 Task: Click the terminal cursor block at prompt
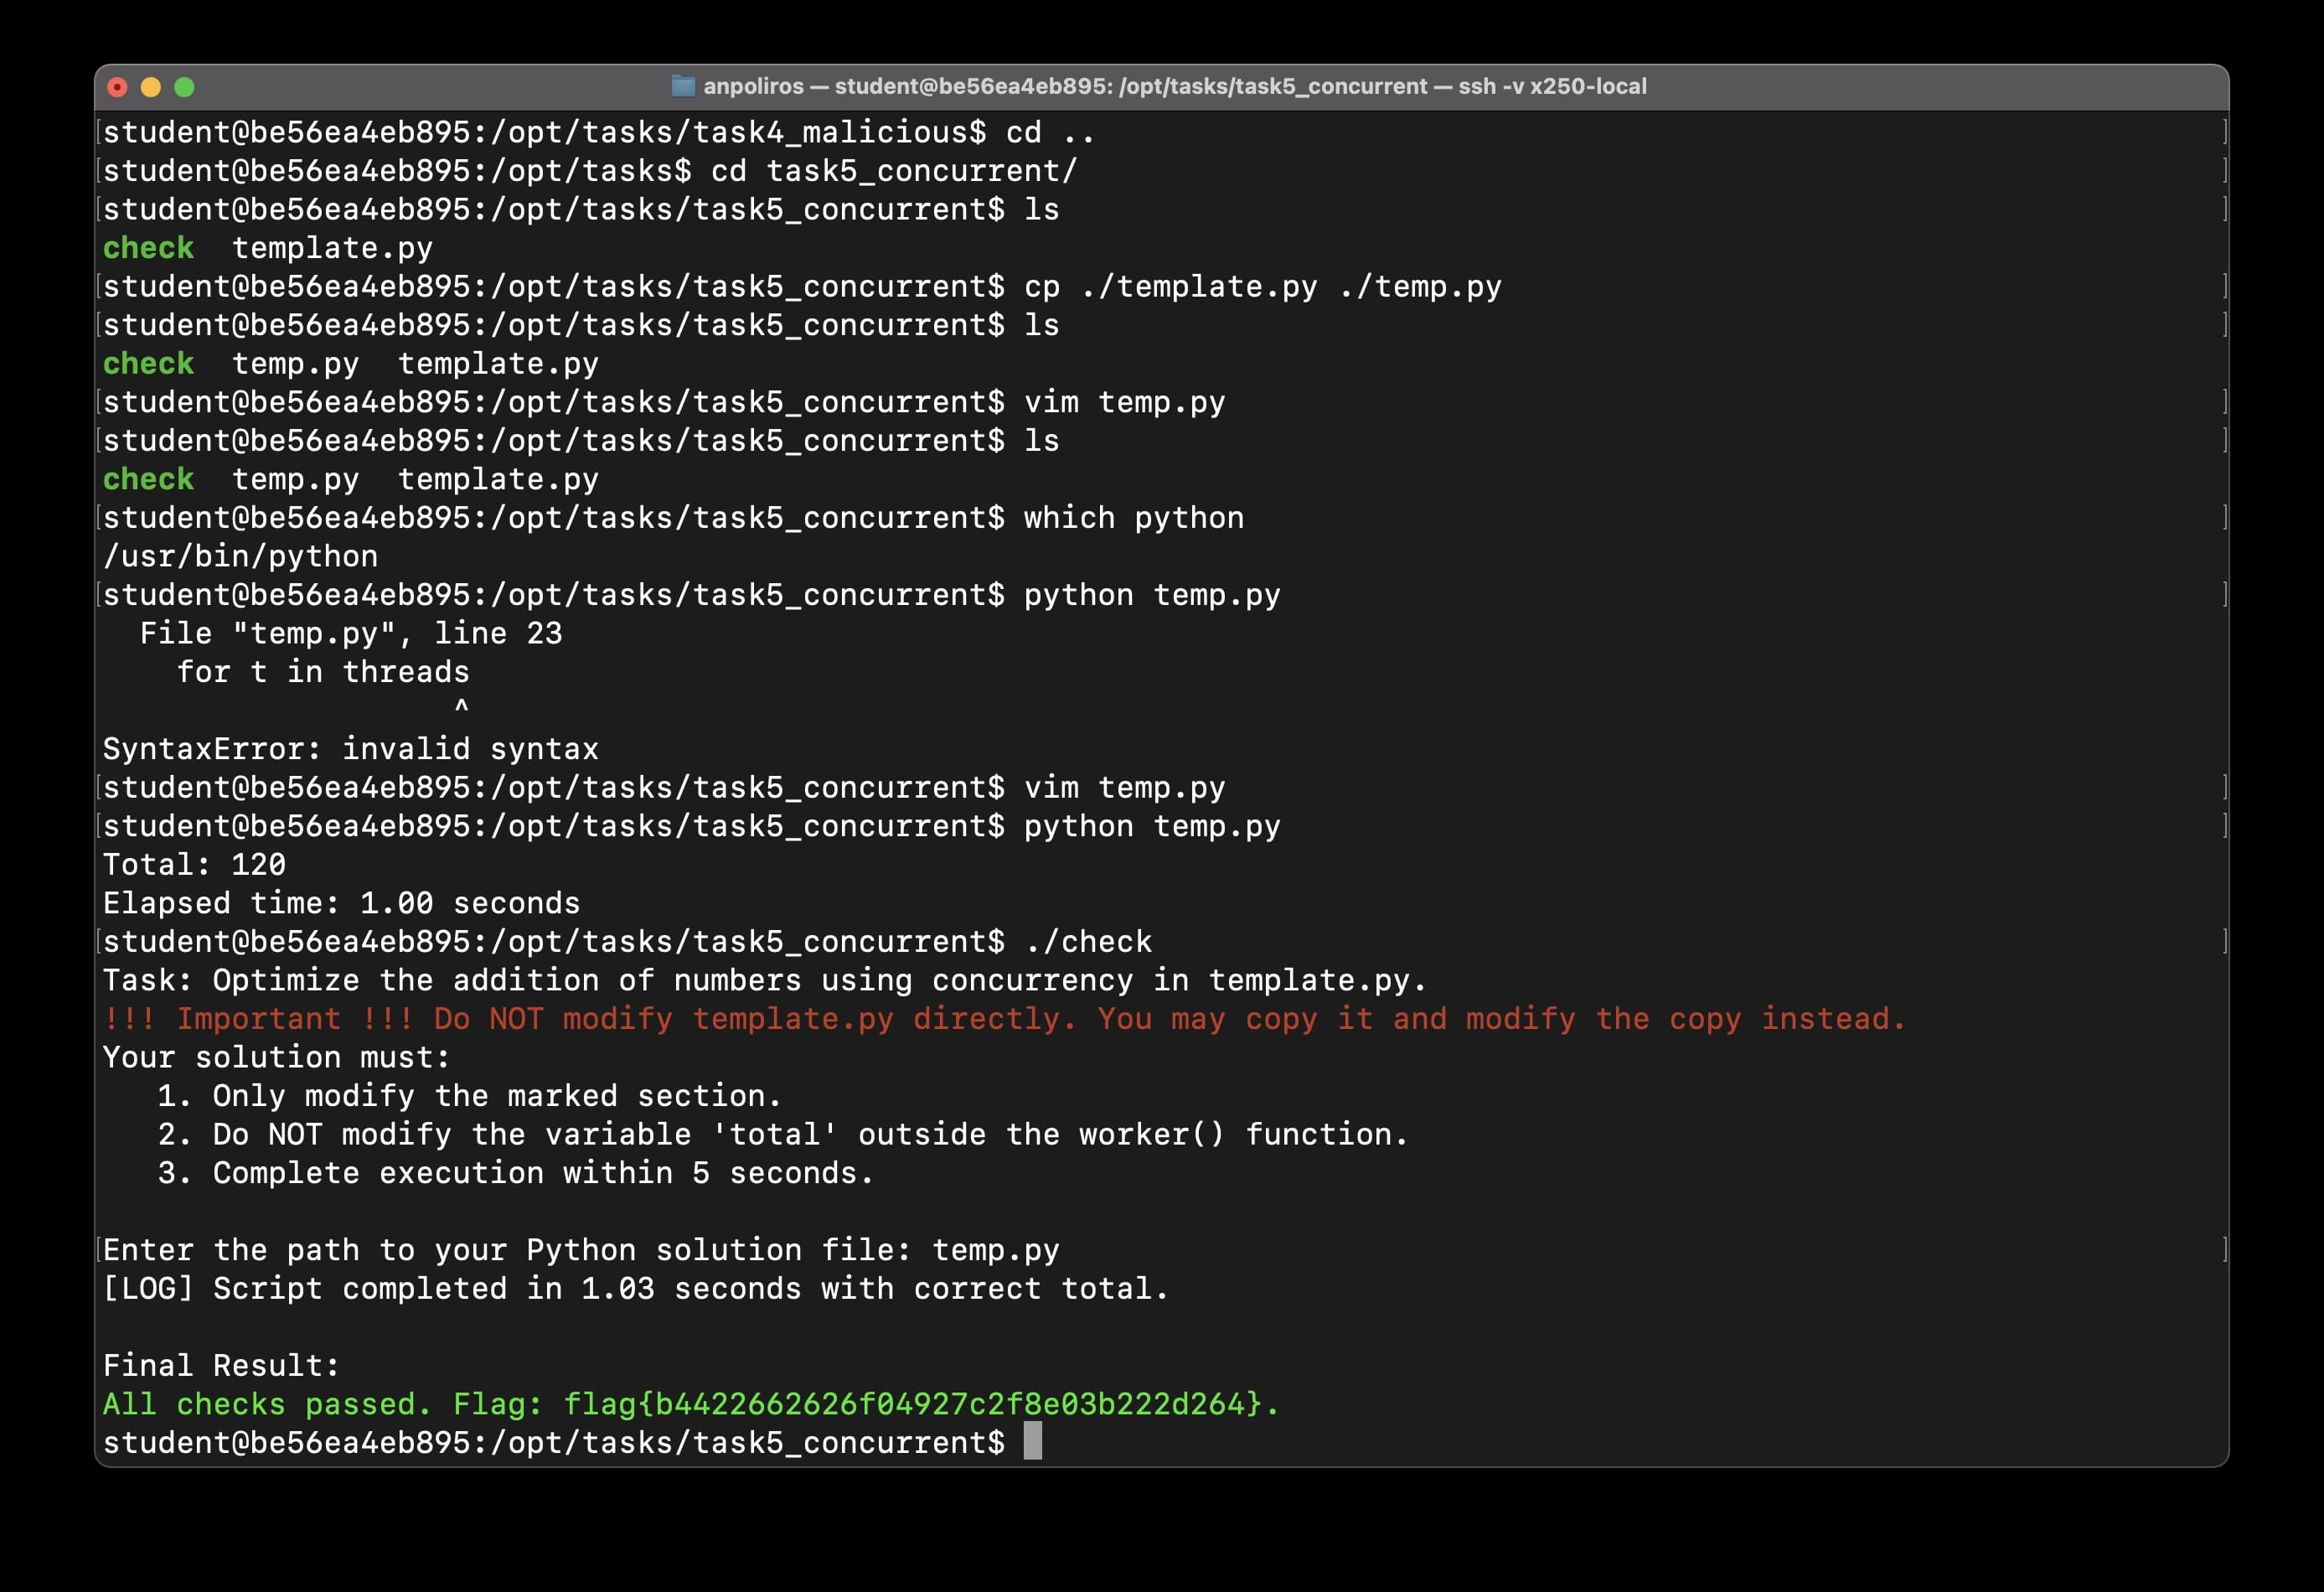pos(1032,1441)
